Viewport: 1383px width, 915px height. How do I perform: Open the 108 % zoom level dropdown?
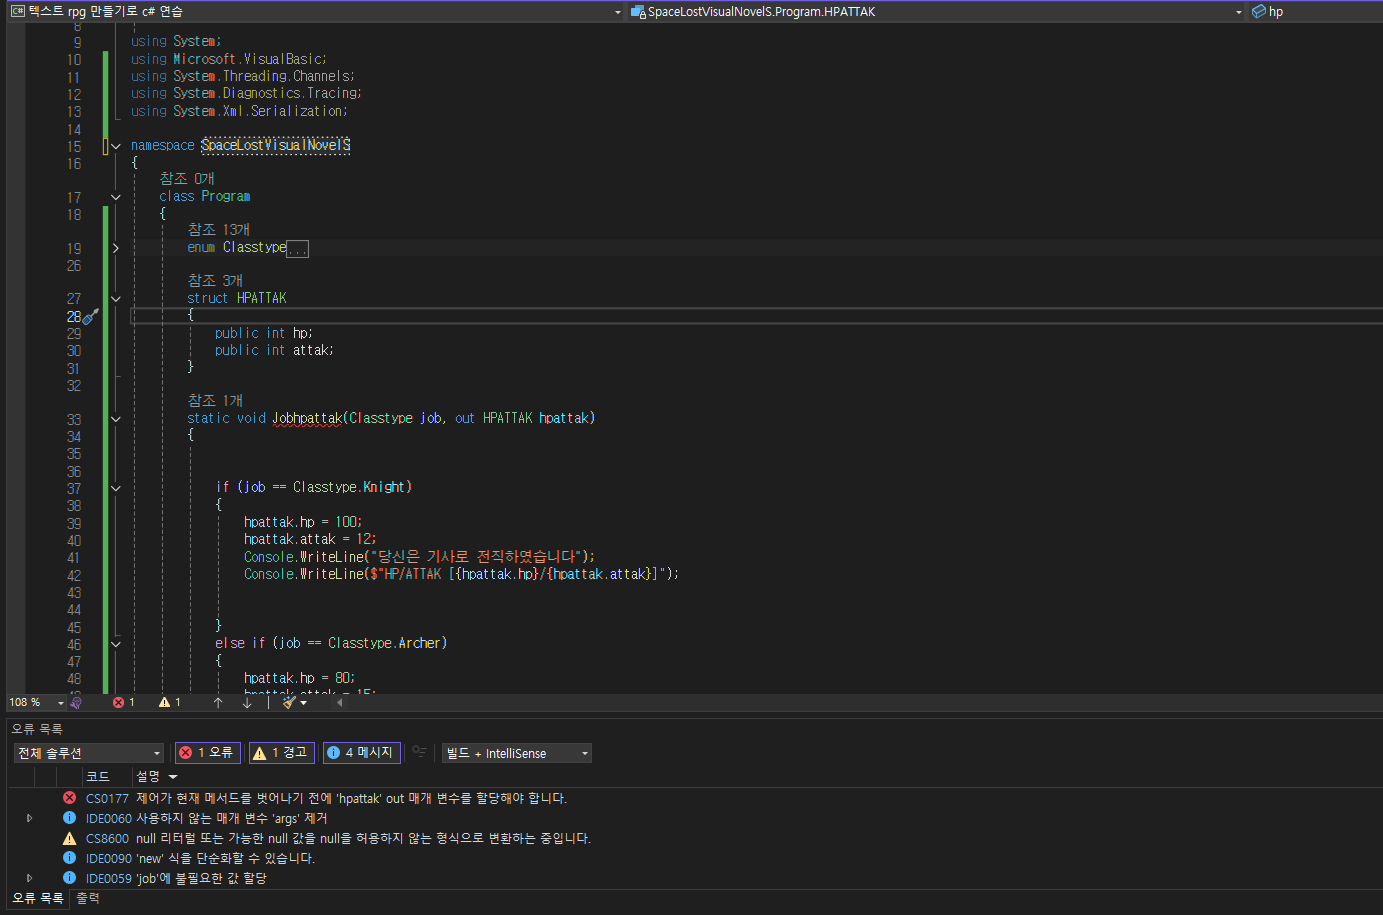tap(36, 702)
